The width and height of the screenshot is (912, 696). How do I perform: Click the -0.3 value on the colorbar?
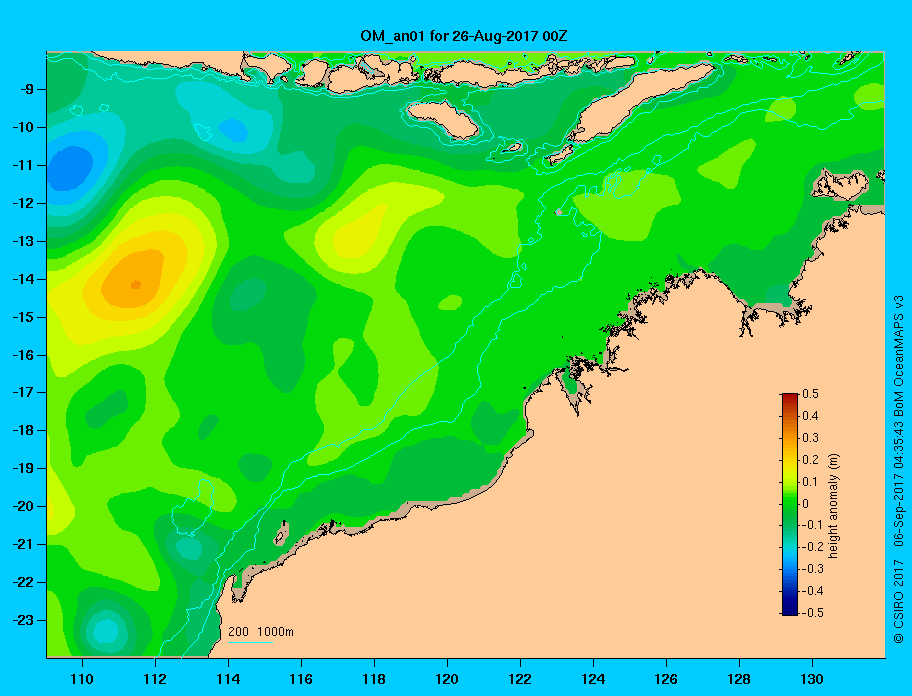tap(813, 569)
